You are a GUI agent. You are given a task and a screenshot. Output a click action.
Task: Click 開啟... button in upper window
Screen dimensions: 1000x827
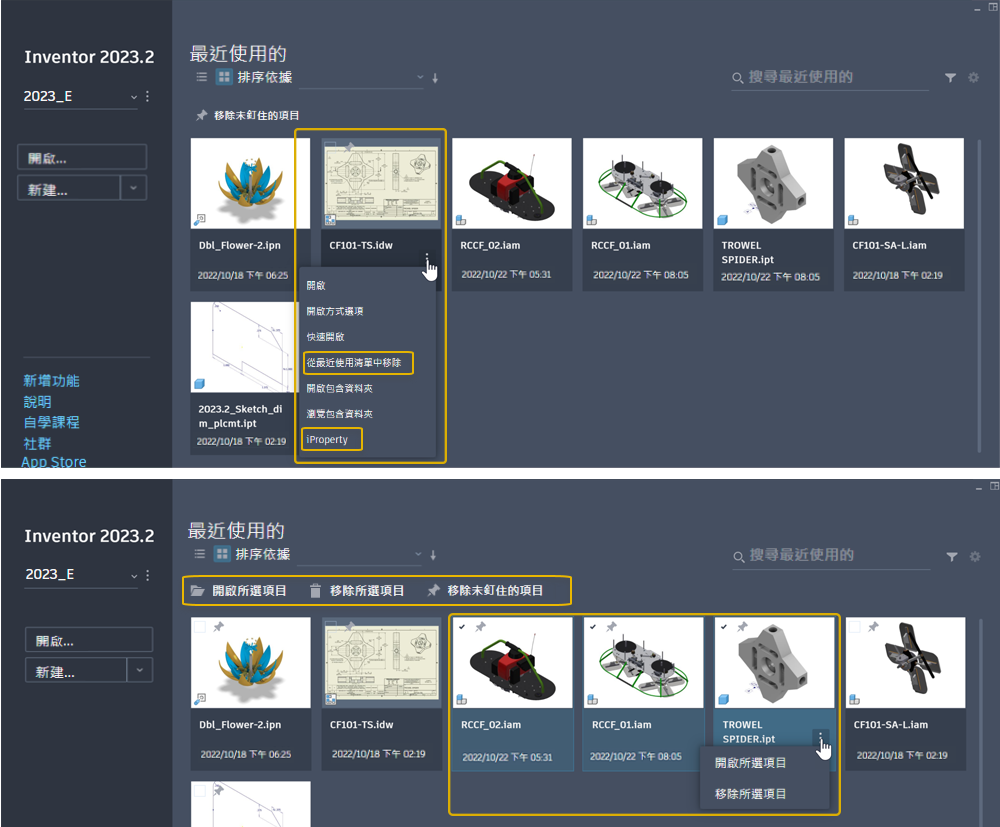coord(82,157)
